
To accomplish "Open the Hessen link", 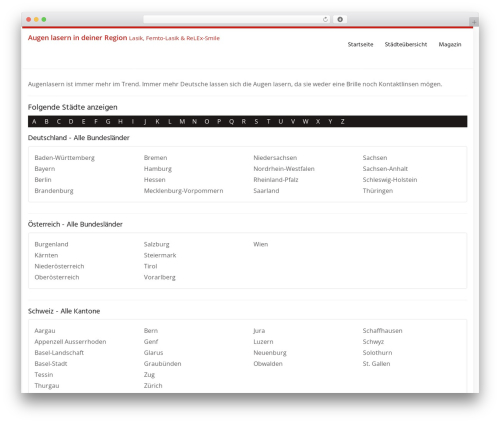I will pyautogui.click(x=154, y=180).
